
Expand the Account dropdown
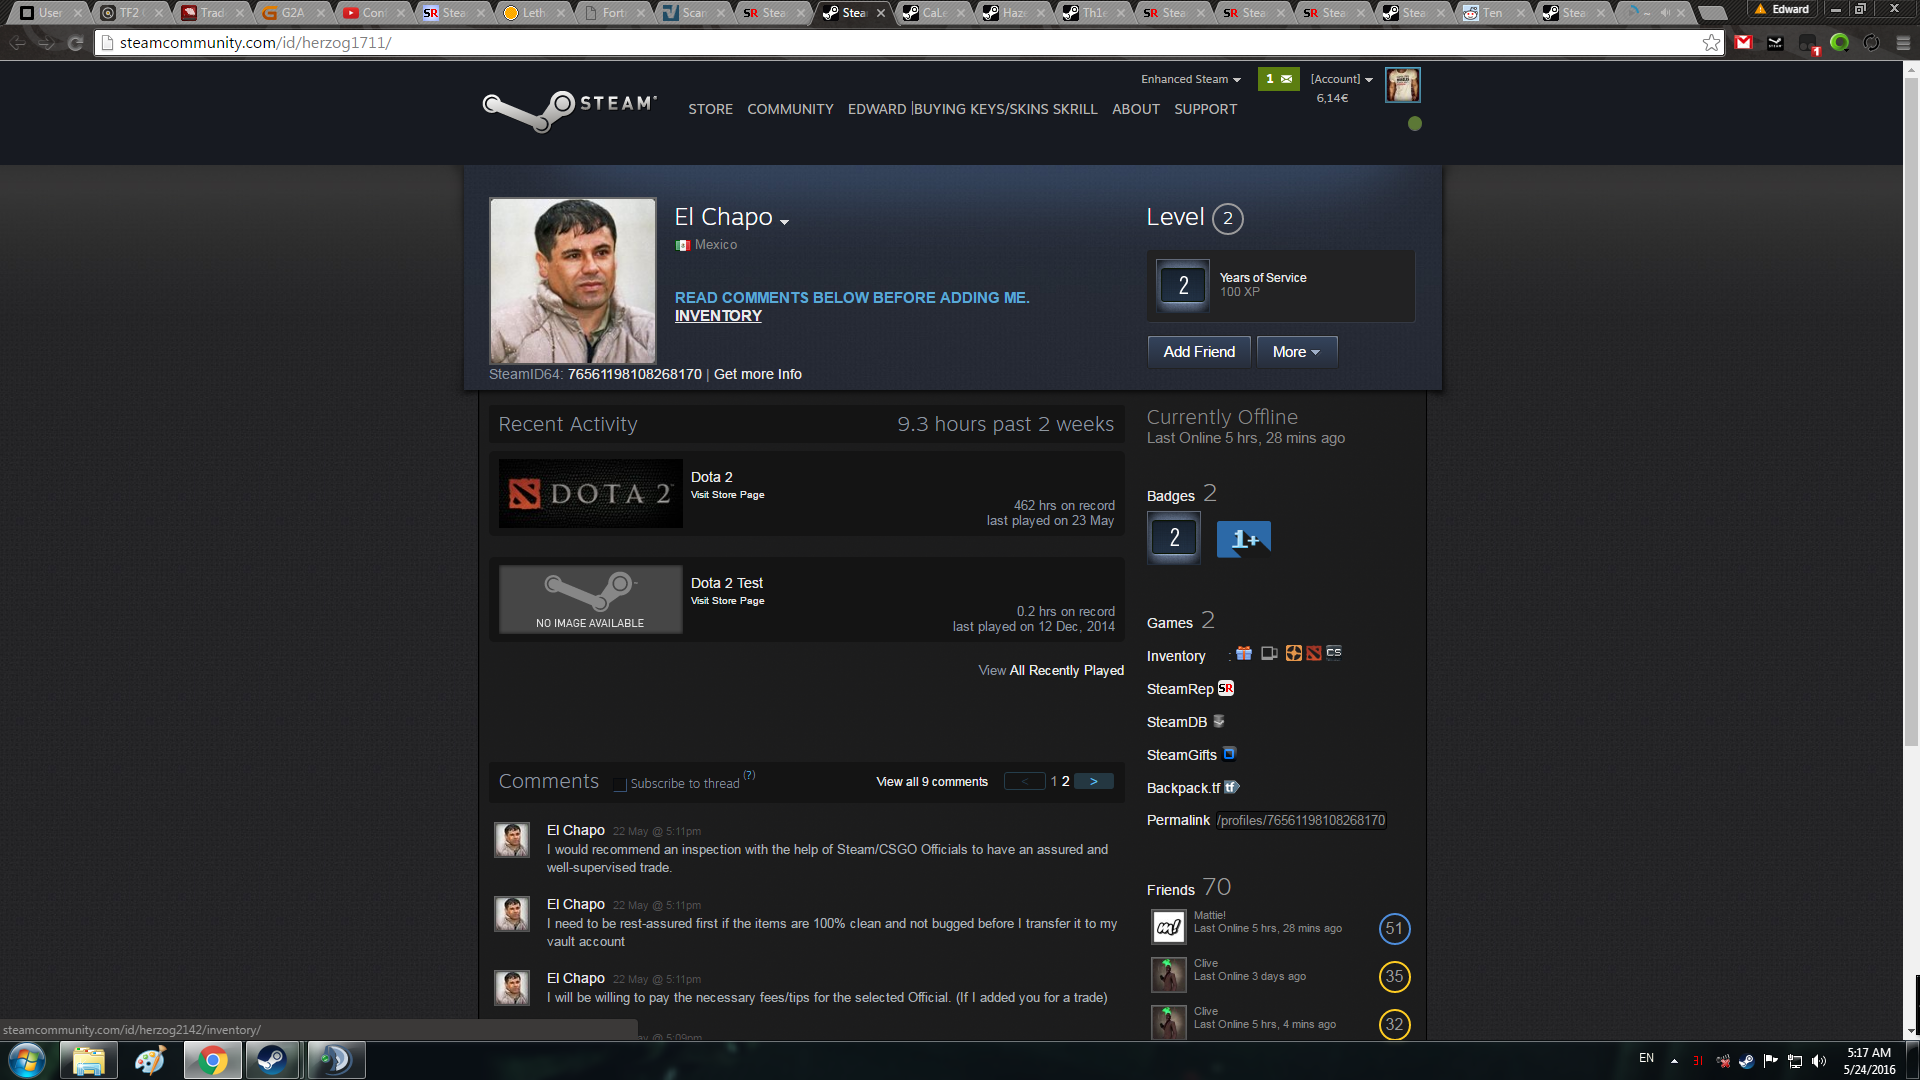pyautogui.click(x=1341, y=79)
